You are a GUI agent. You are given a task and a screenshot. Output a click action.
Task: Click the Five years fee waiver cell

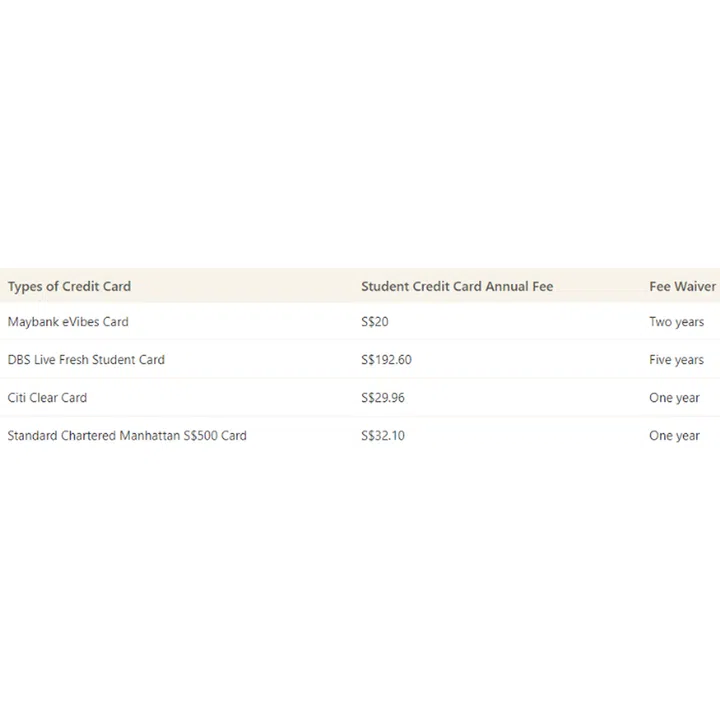[676, 360]
